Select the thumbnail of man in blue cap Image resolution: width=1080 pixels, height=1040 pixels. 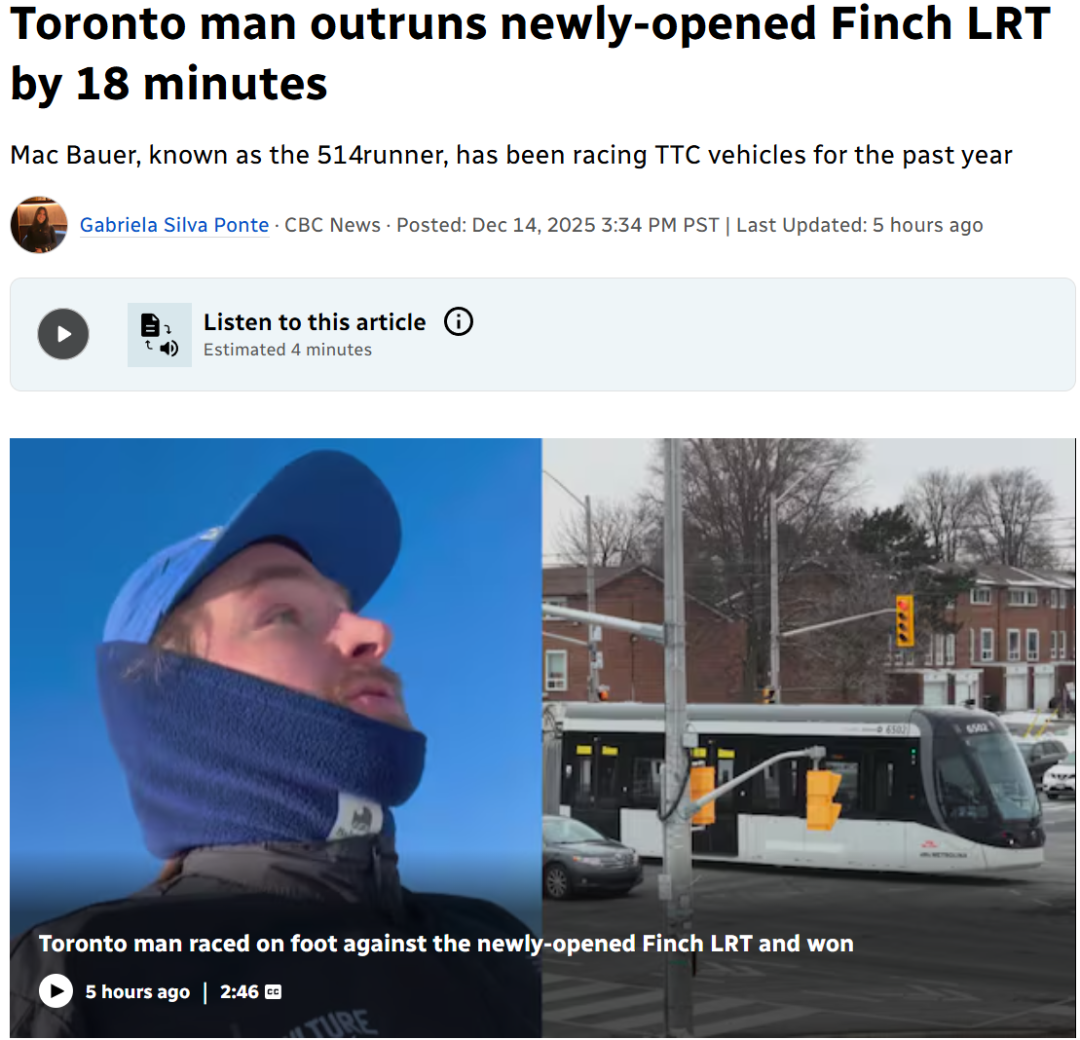tap(276, 738)
